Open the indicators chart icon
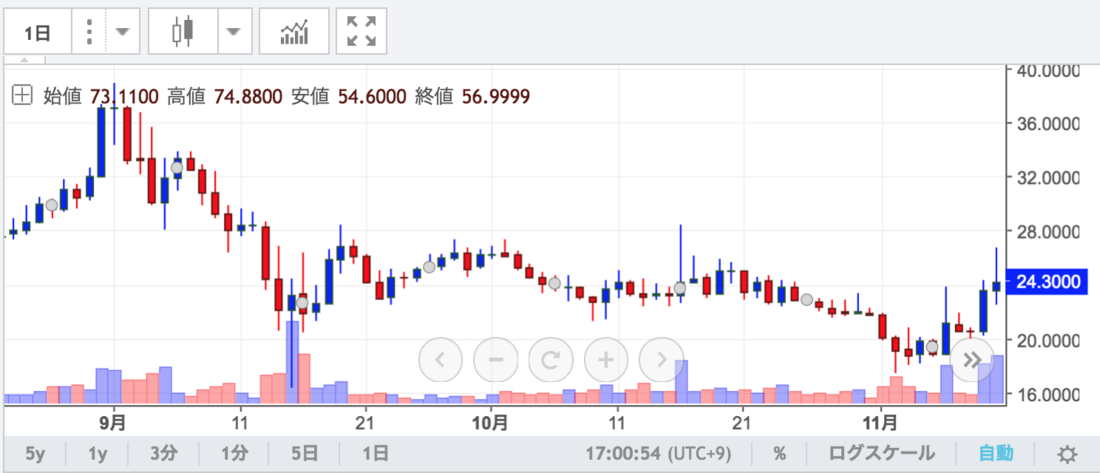1100x473 pixels. coord(294,32)
